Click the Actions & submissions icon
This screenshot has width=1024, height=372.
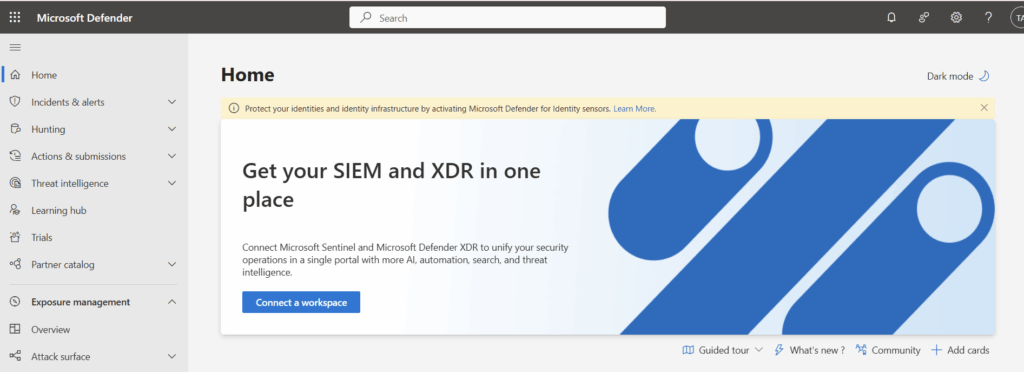coord(15,156)
